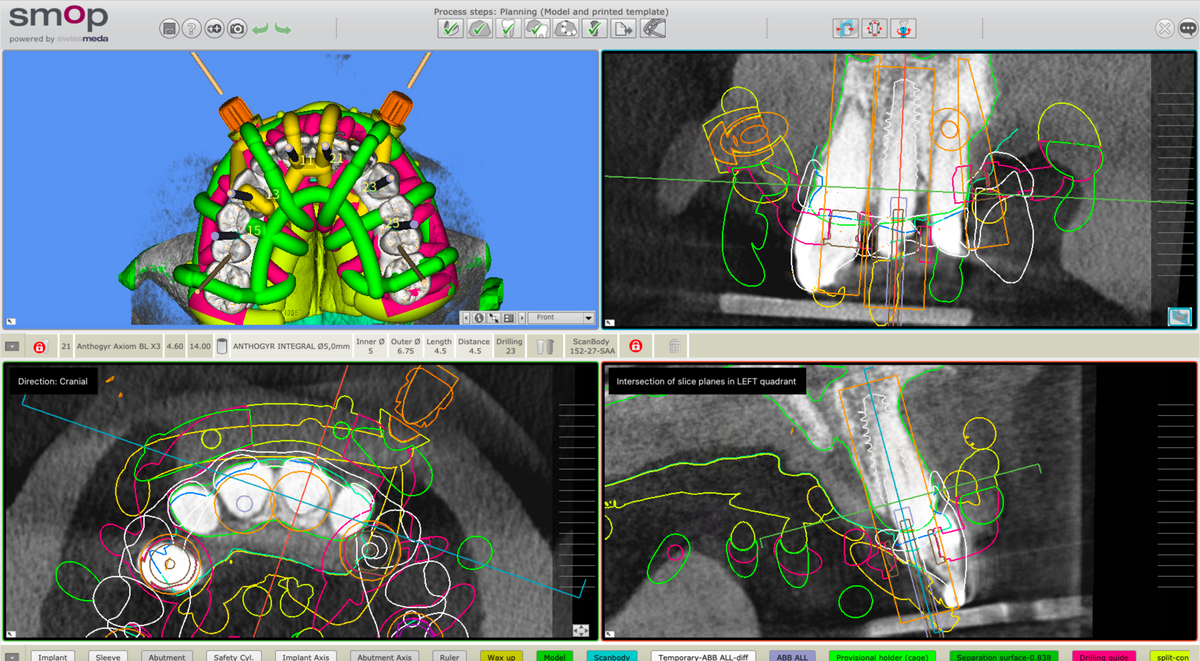Redo with the right green arrow

click(283, 29)
